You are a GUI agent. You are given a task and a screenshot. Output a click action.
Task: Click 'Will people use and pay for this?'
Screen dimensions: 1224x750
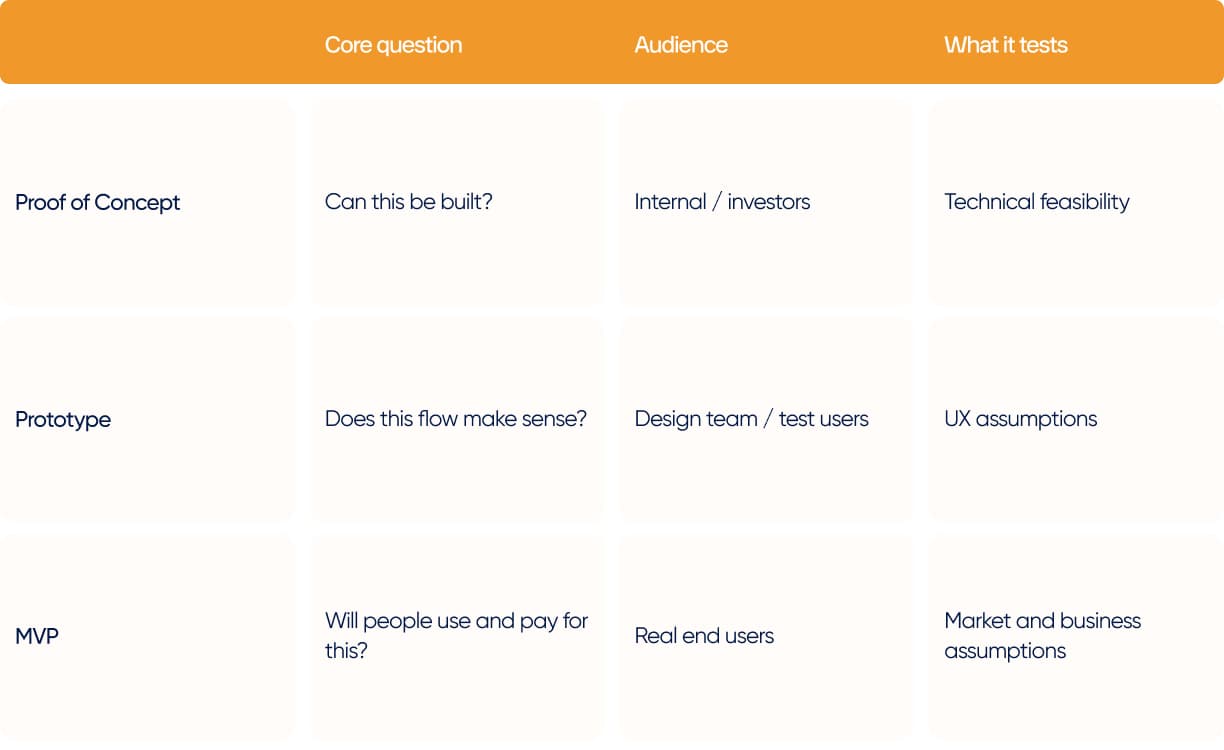pyautogui.click(x=456, y=635)
